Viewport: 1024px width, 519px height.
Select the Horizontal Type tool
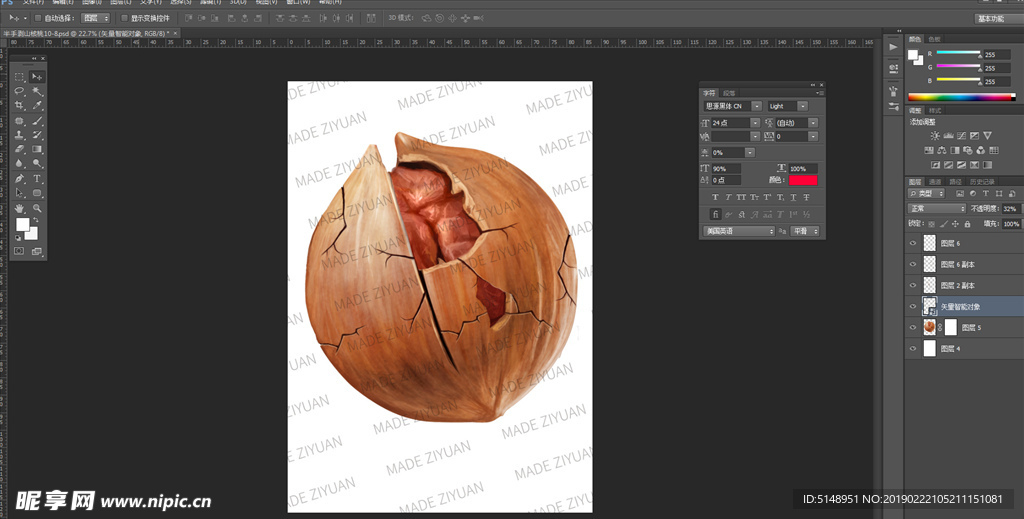[x=37, y=178]
